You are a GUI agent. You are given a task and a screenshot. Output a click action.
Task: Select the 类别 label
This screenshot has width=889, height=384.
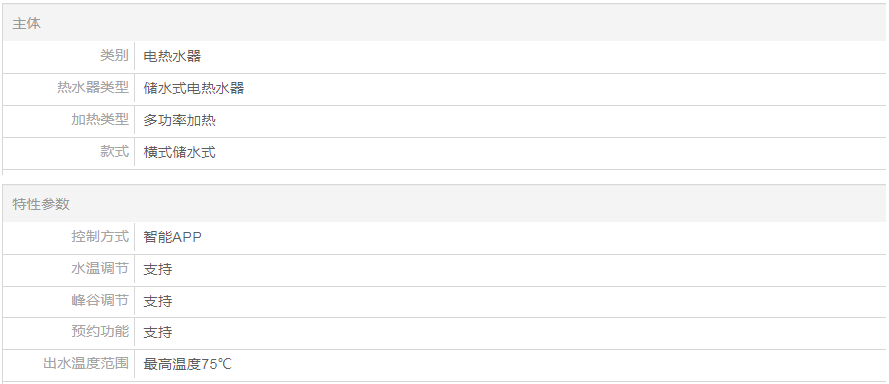pyautogui.click(x=115, y=56)
